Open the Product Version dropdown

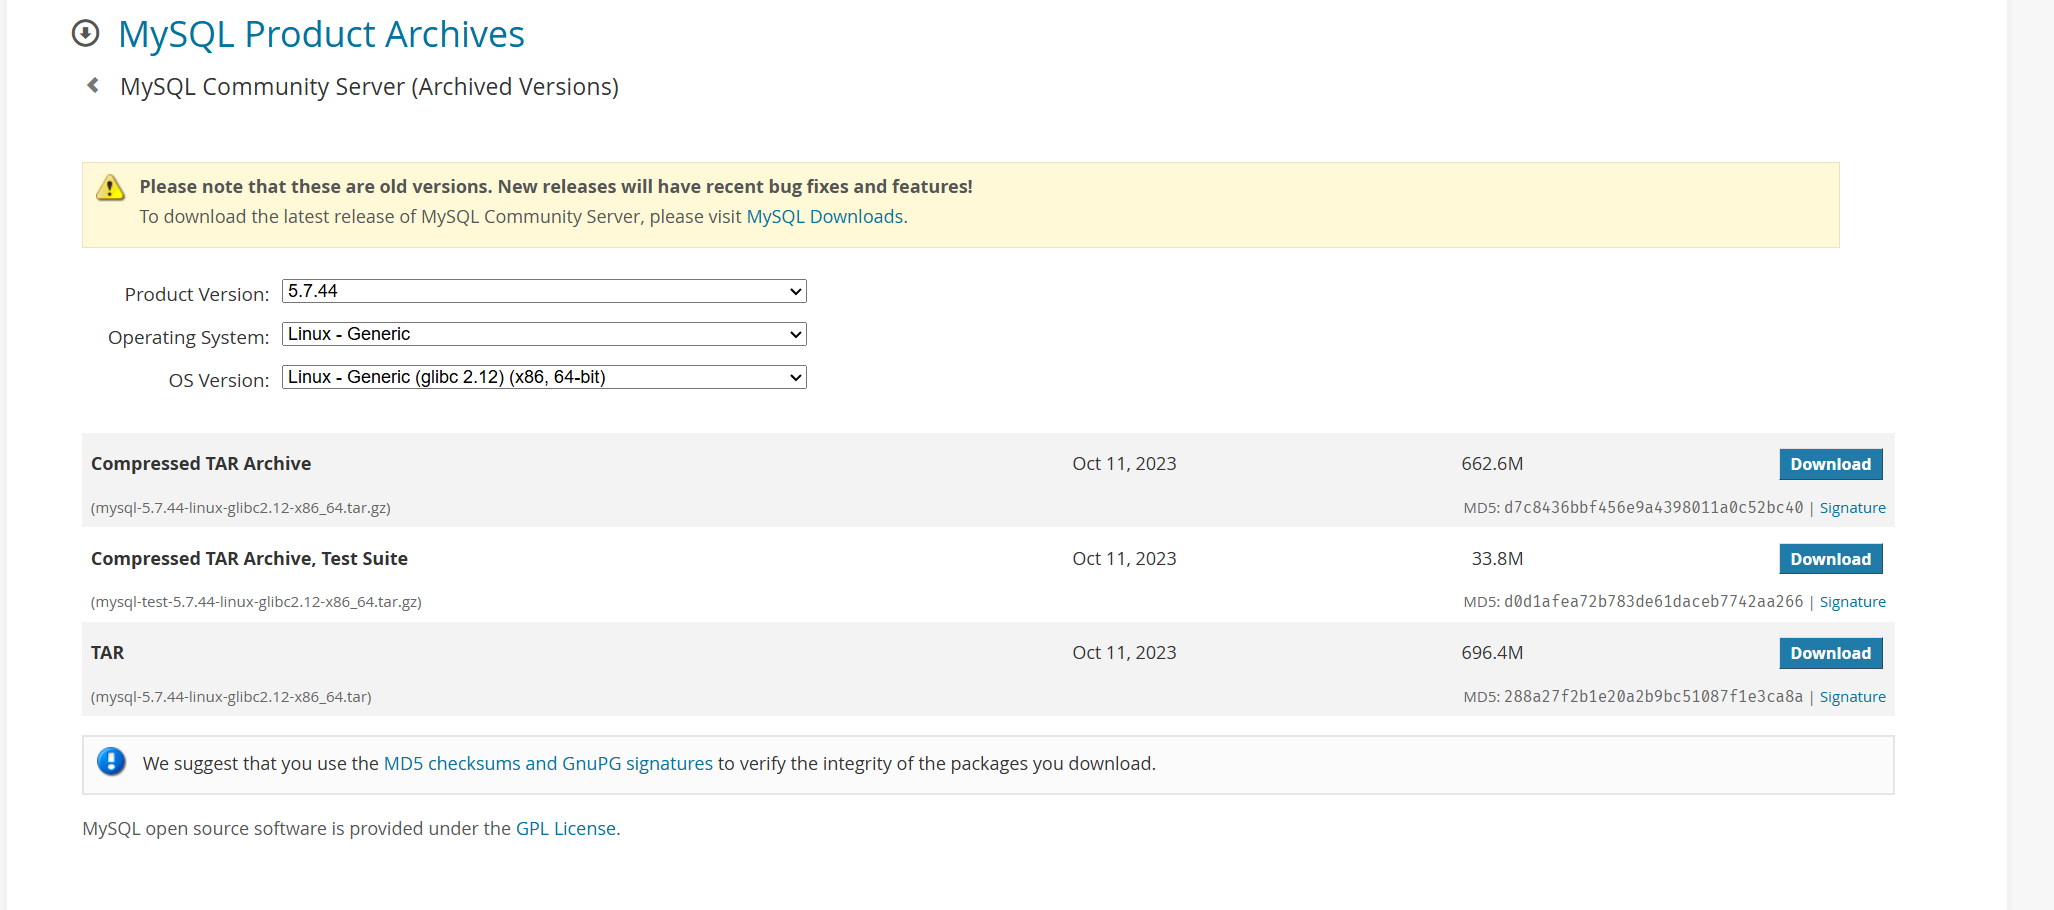click(544, 291)
